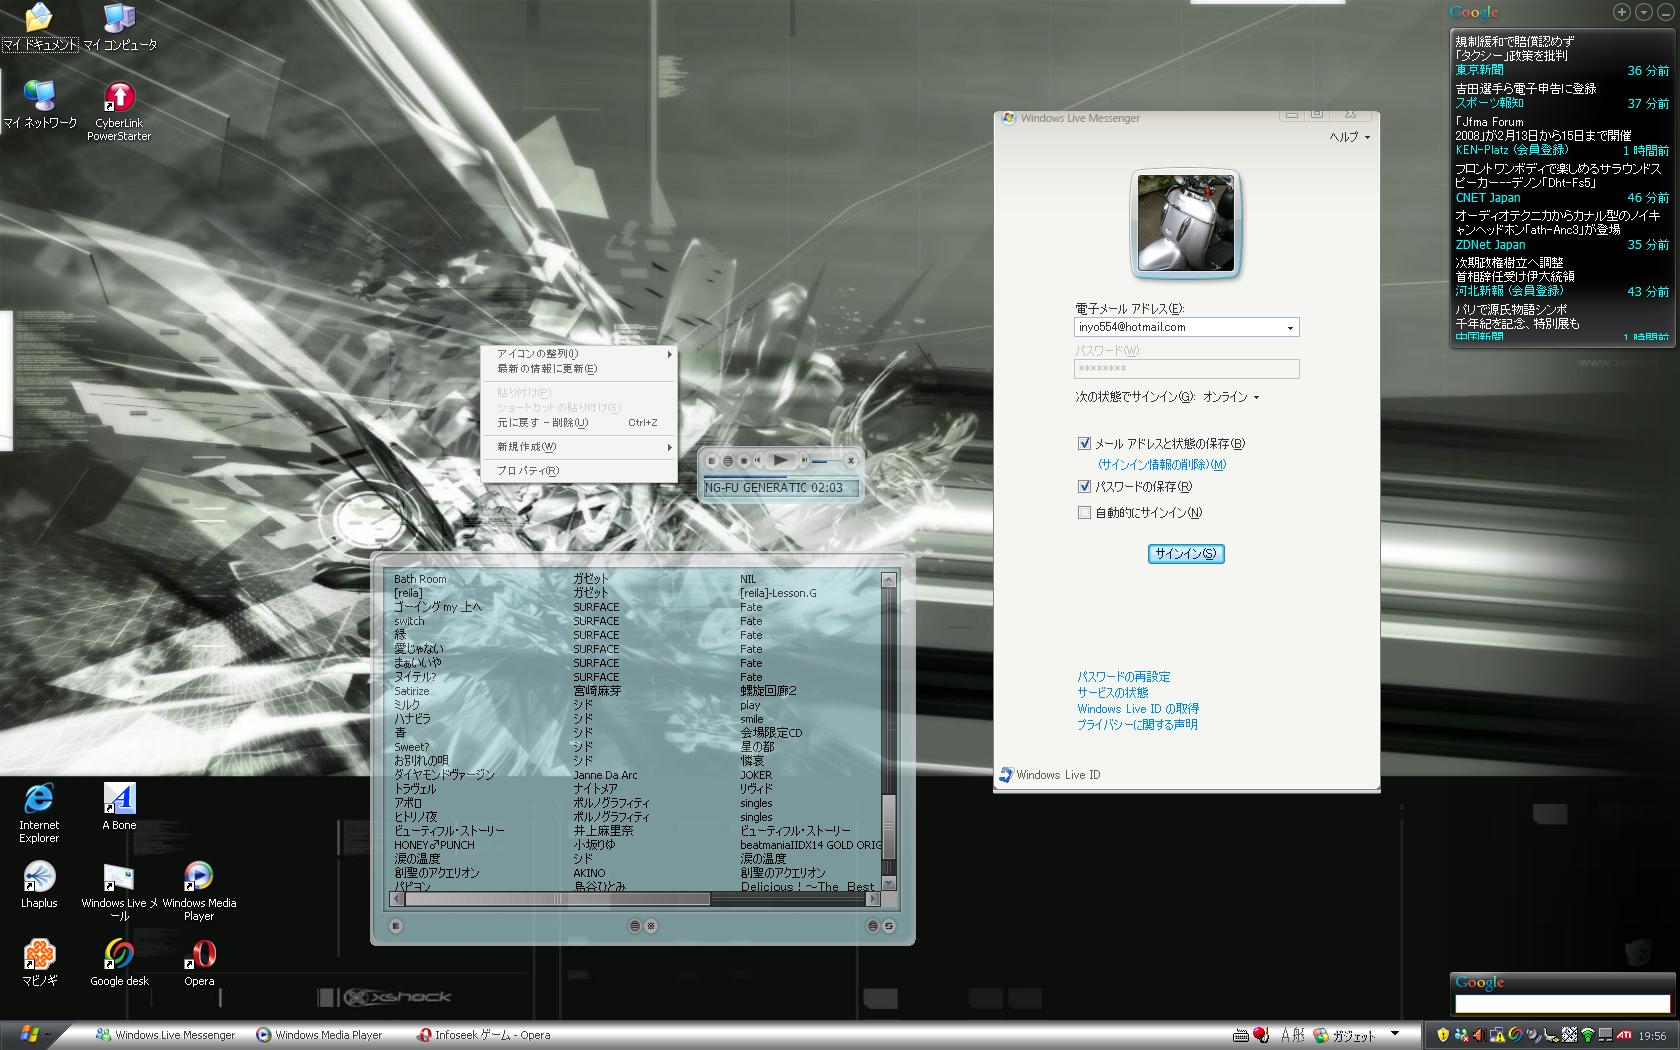Click the yellow security shield tray icon
This screenshot has height=1050, width=1680.
pos(1443,1035)
